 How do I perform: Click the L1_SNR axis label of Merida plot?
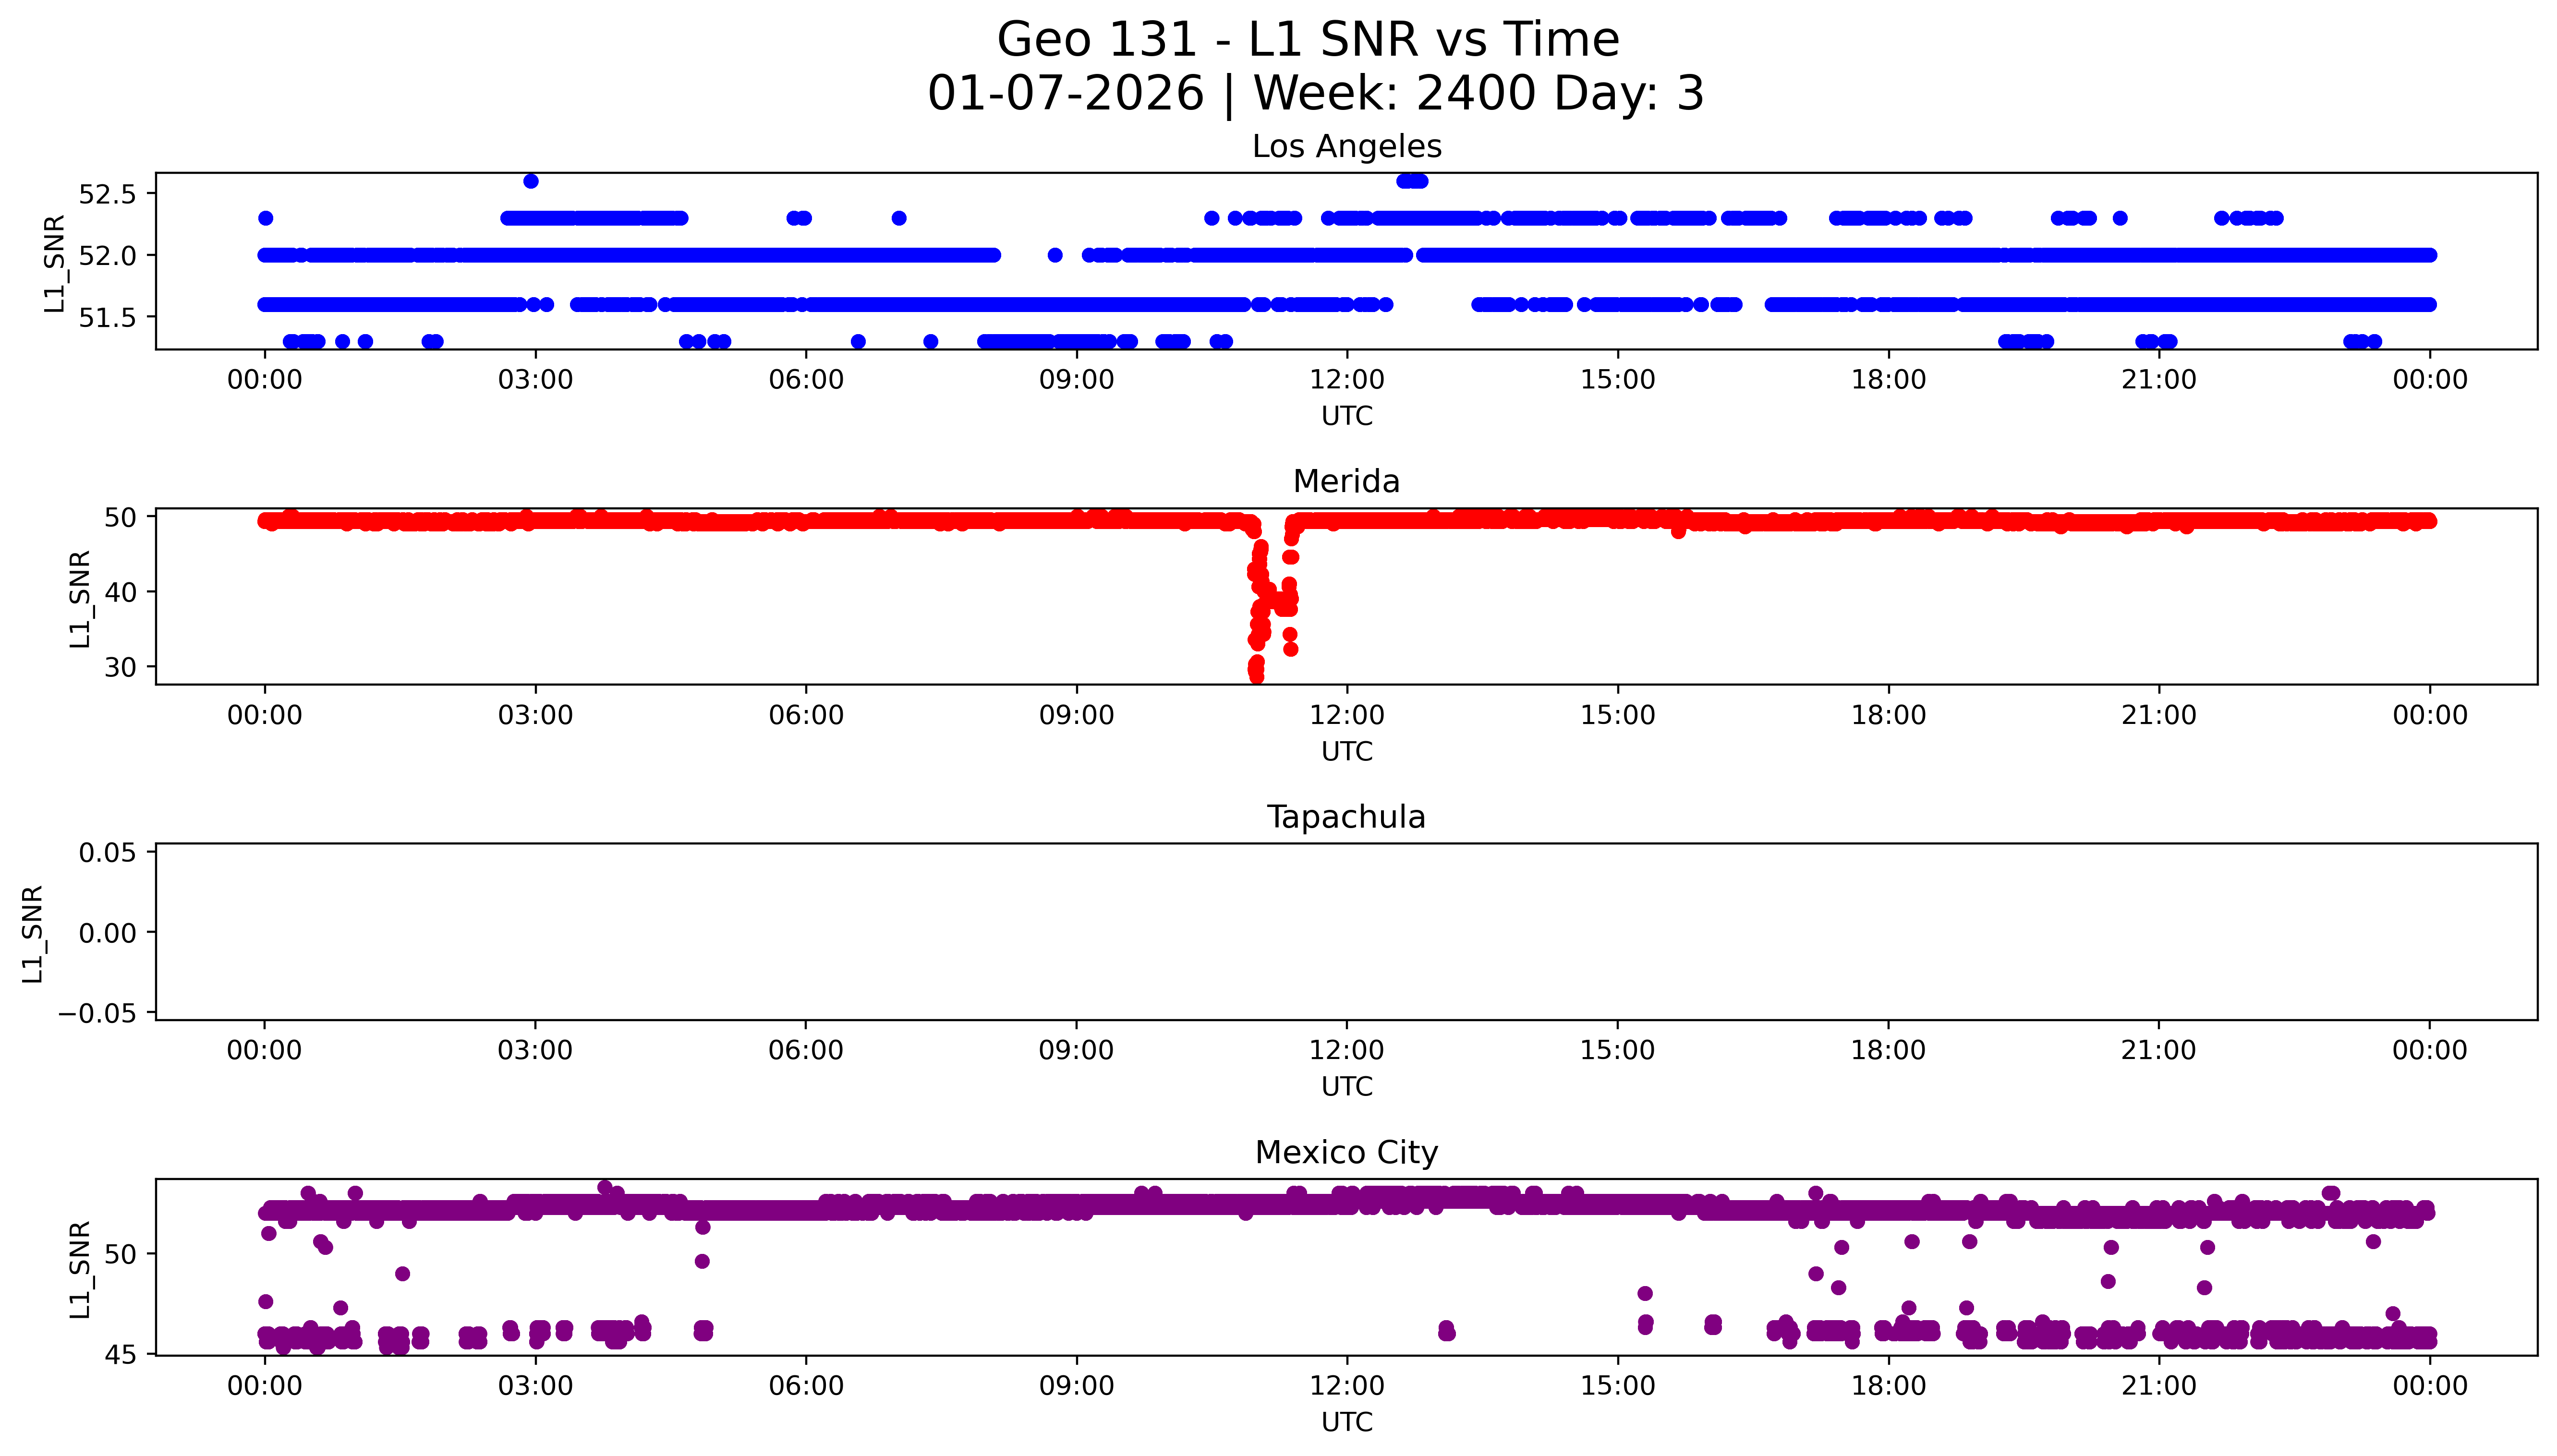(x=80, y=598)
